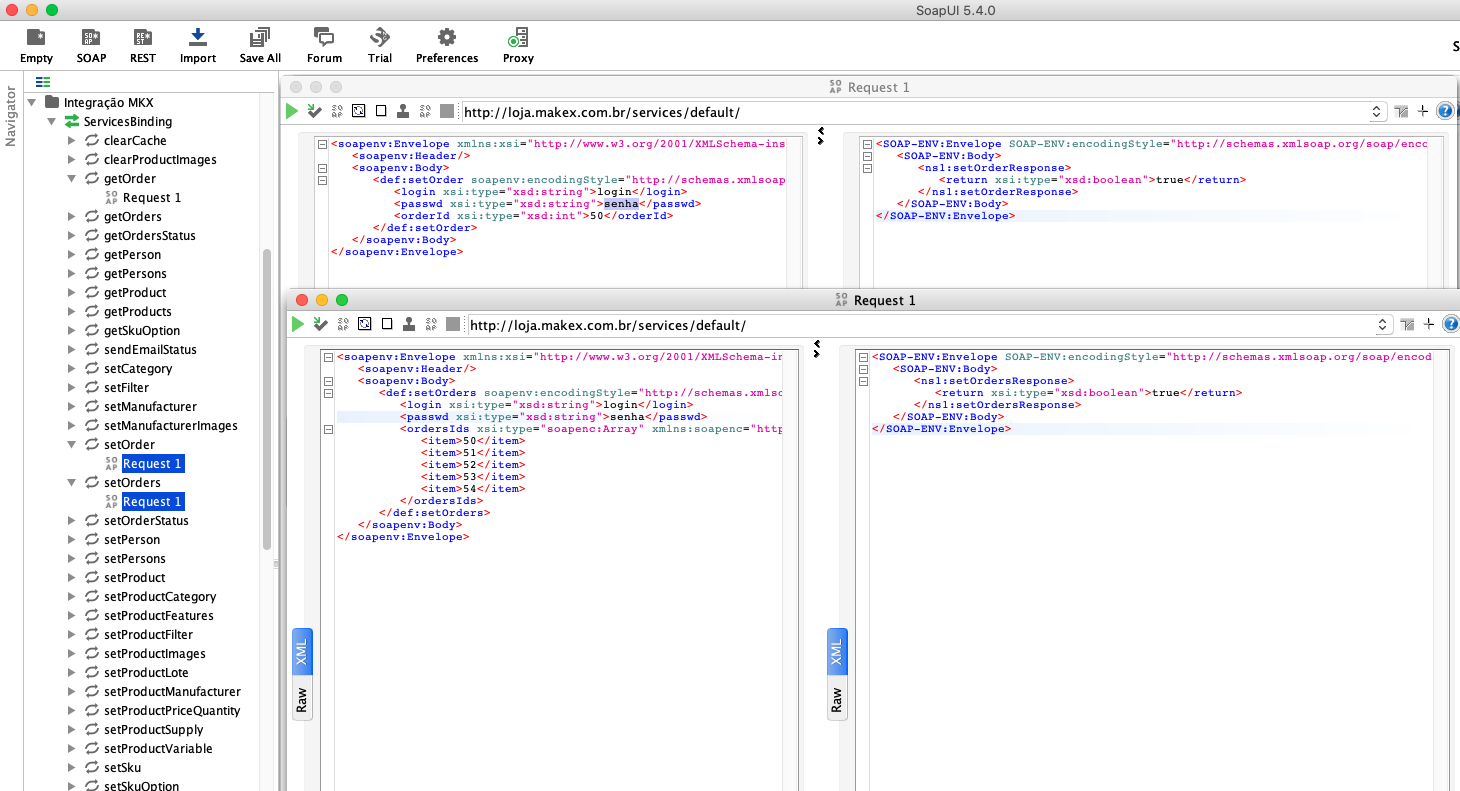Viewport: 1460px width, 791px height.
Task: Submit the setOrders request with green play arrow
Action: 298,324
